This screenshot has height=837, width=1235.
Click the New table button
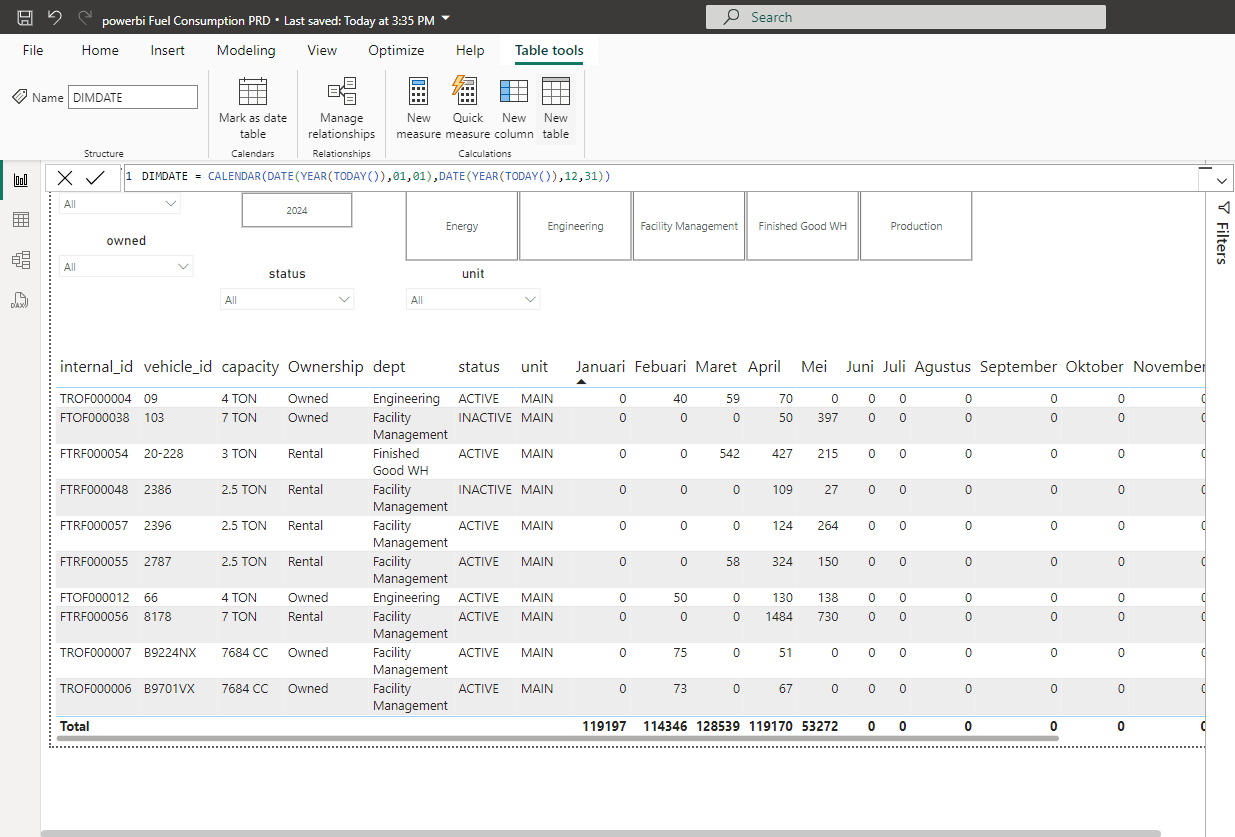tap(556, 109)
